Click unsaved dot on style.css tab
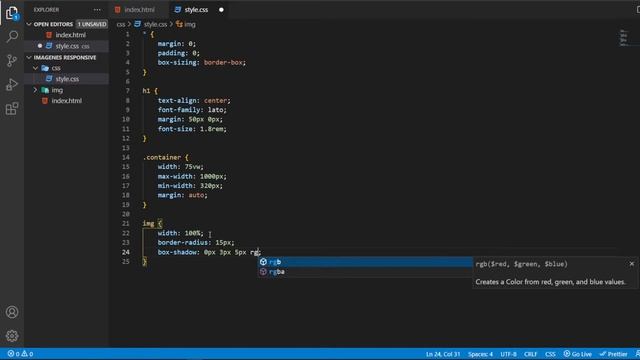The image size is (640, 360). pyautogui.click(x=221, y=9)
